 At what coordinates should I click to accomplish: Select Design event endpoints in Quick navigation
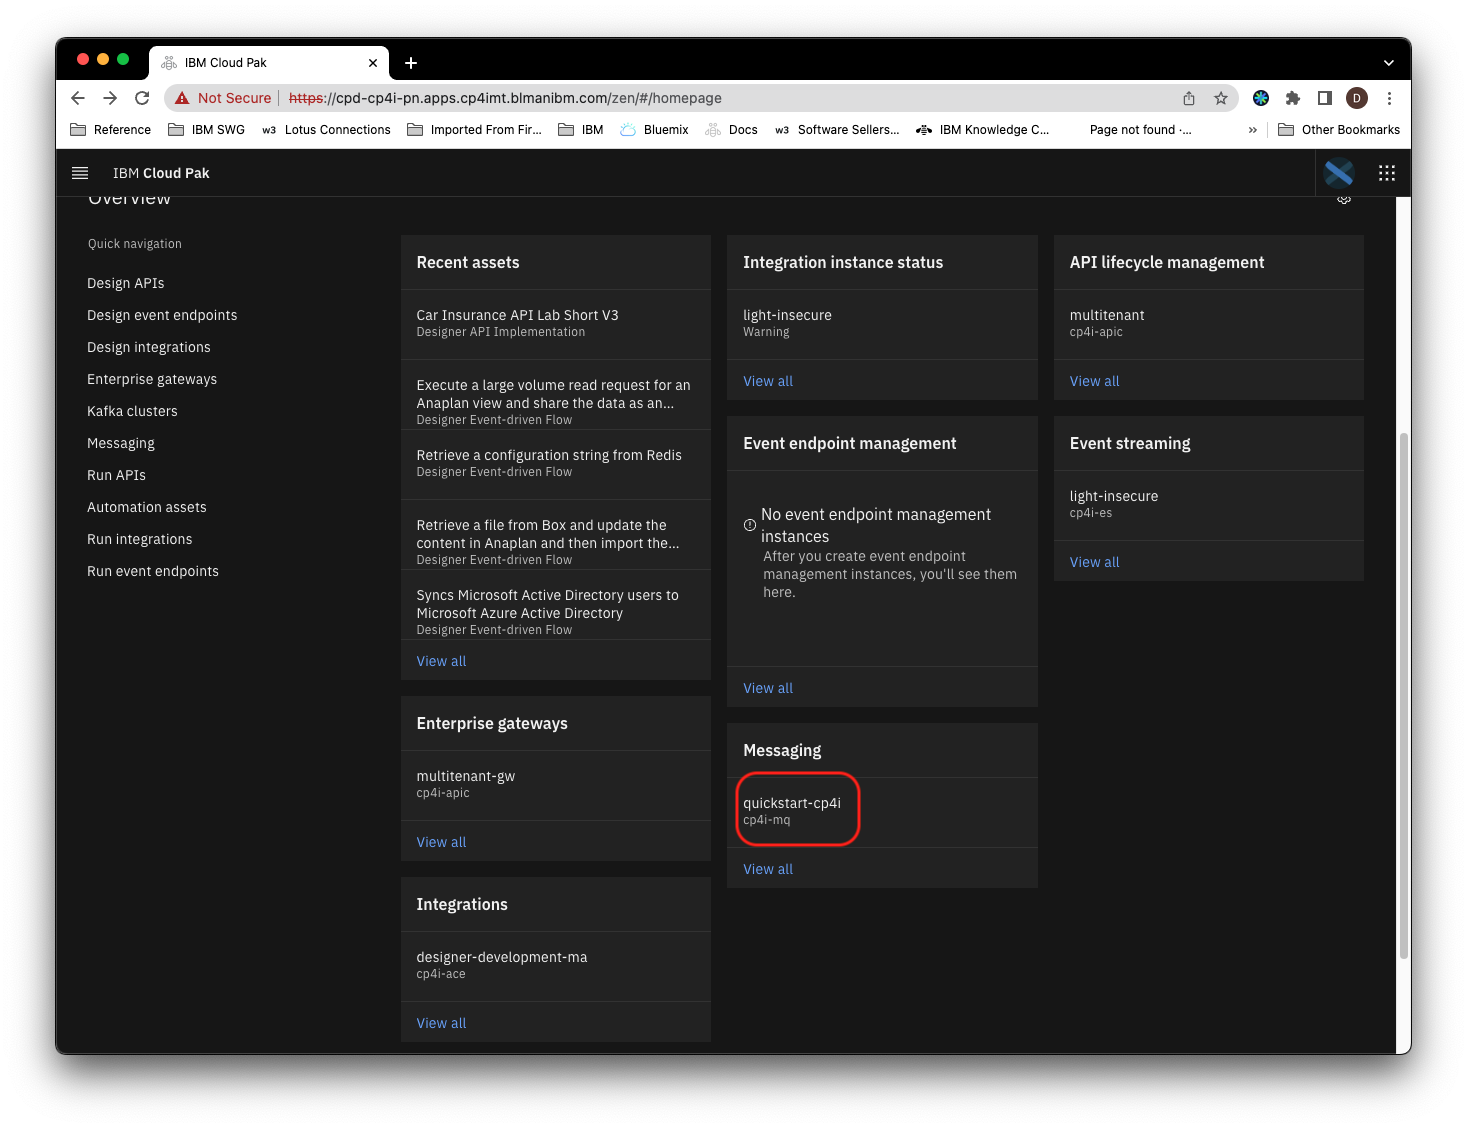(162, 315)
